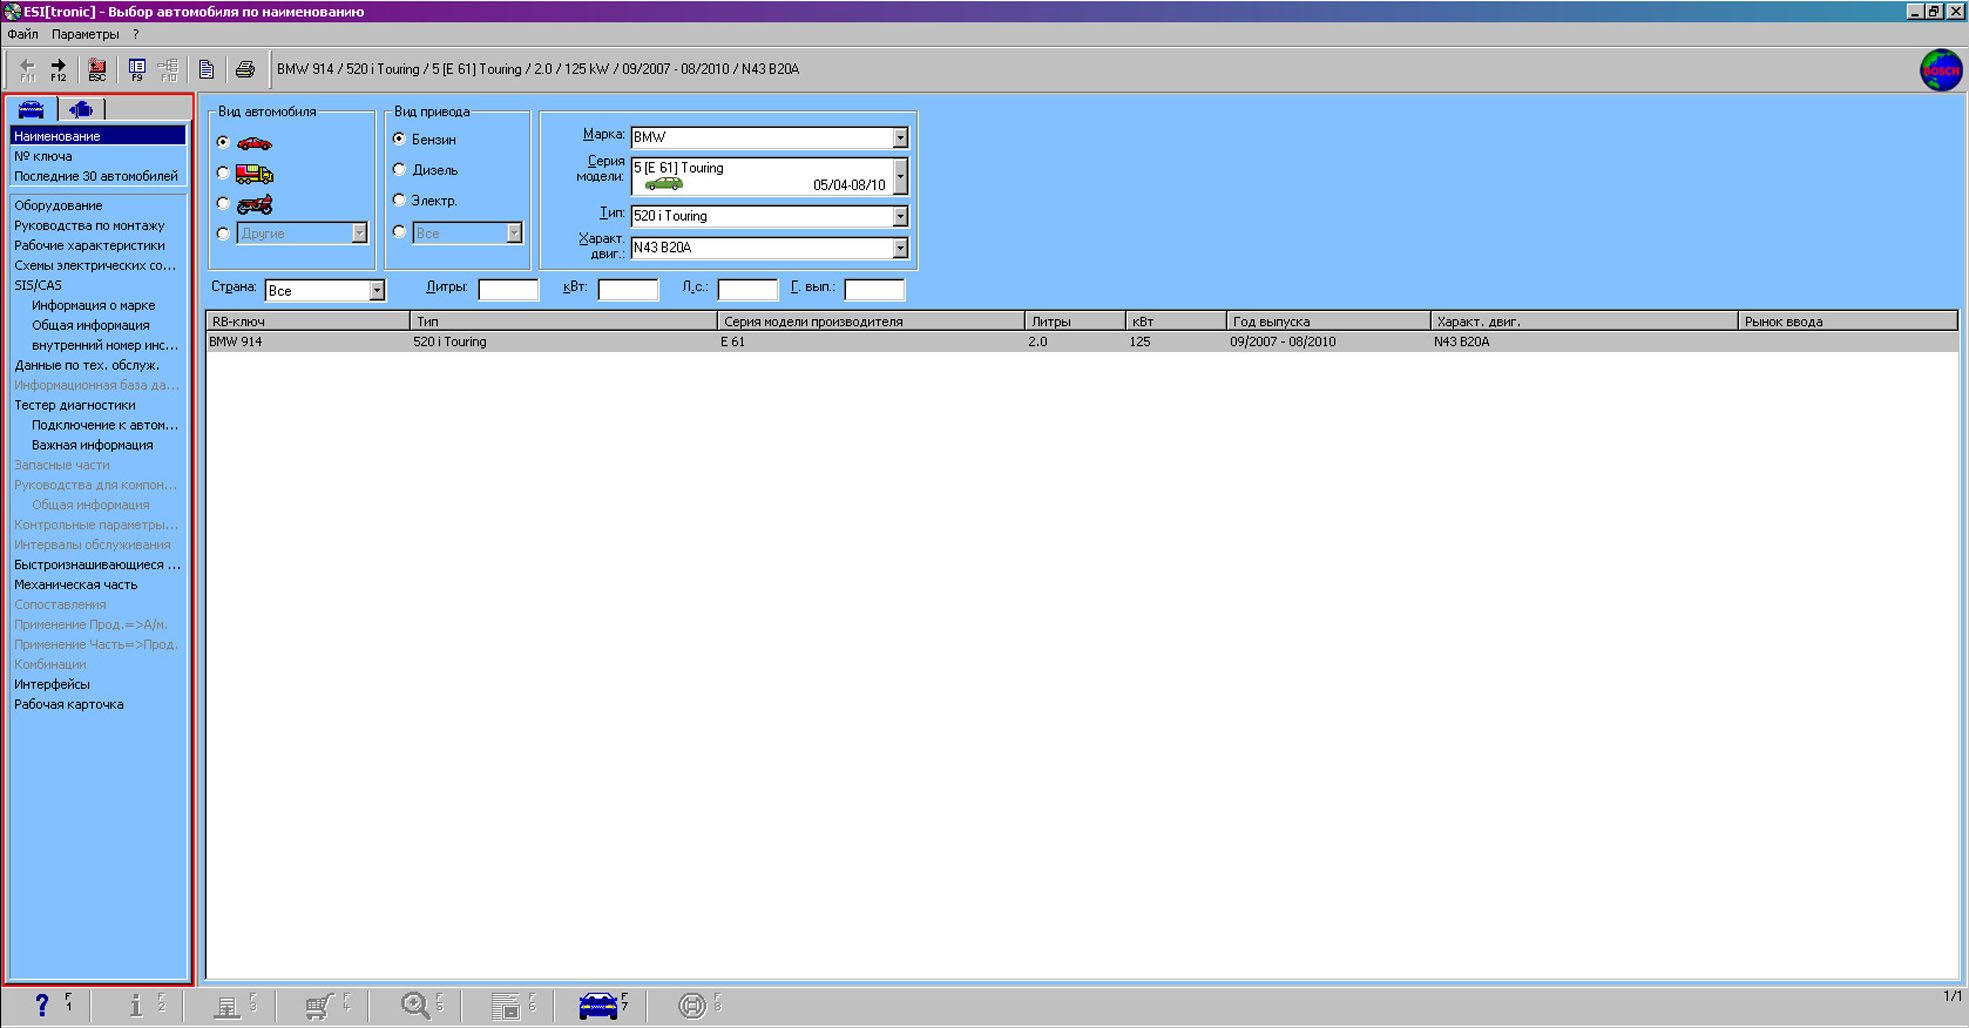Select the Дизель drive type radio button
Viewport: 1969px width, 1028px height.
[x=400, y=170]
